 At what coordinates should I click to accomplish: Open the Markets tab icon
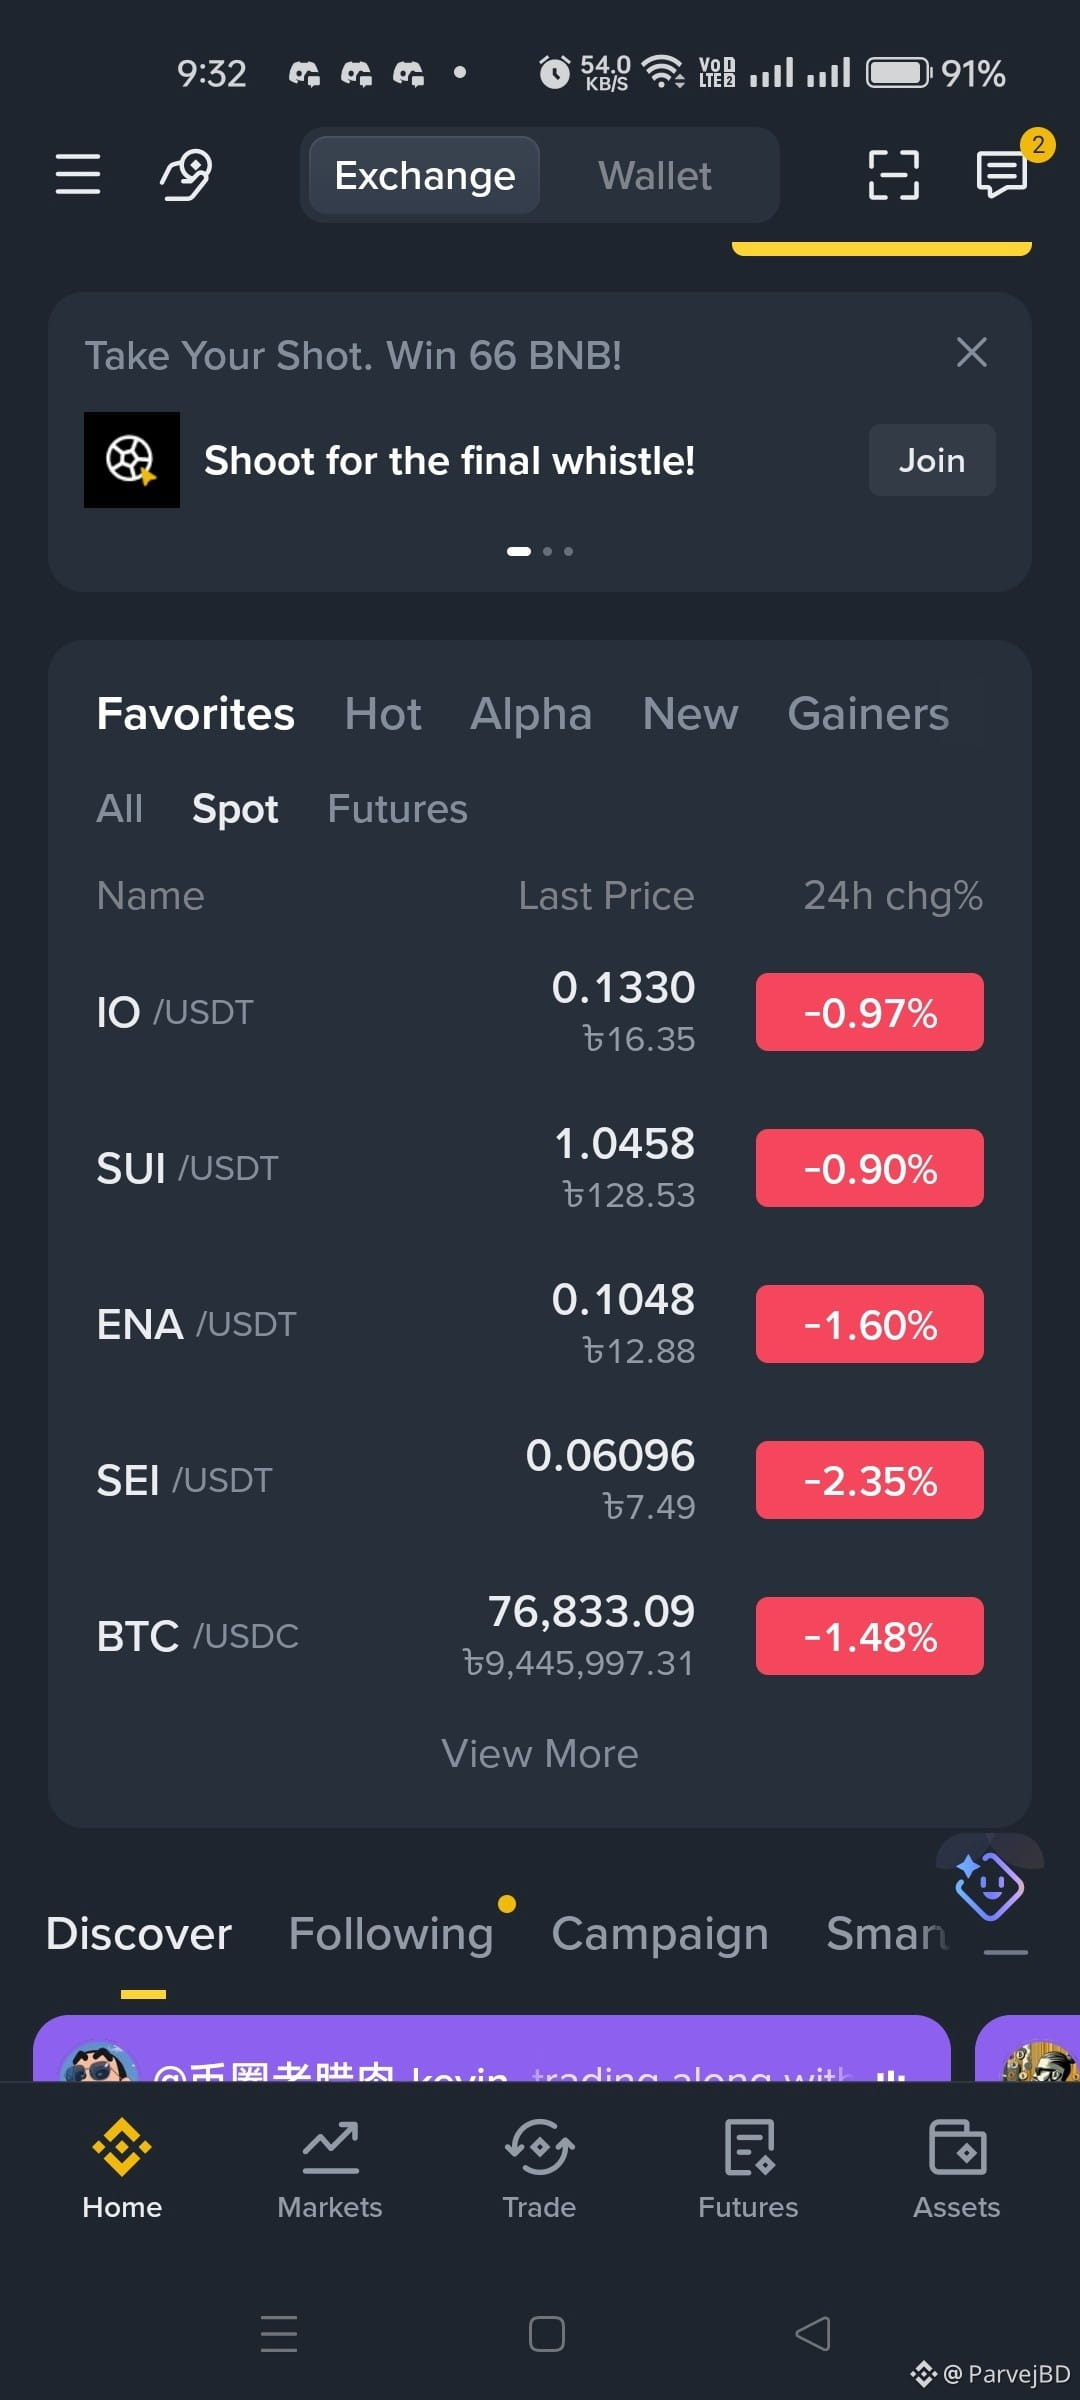330,2147
